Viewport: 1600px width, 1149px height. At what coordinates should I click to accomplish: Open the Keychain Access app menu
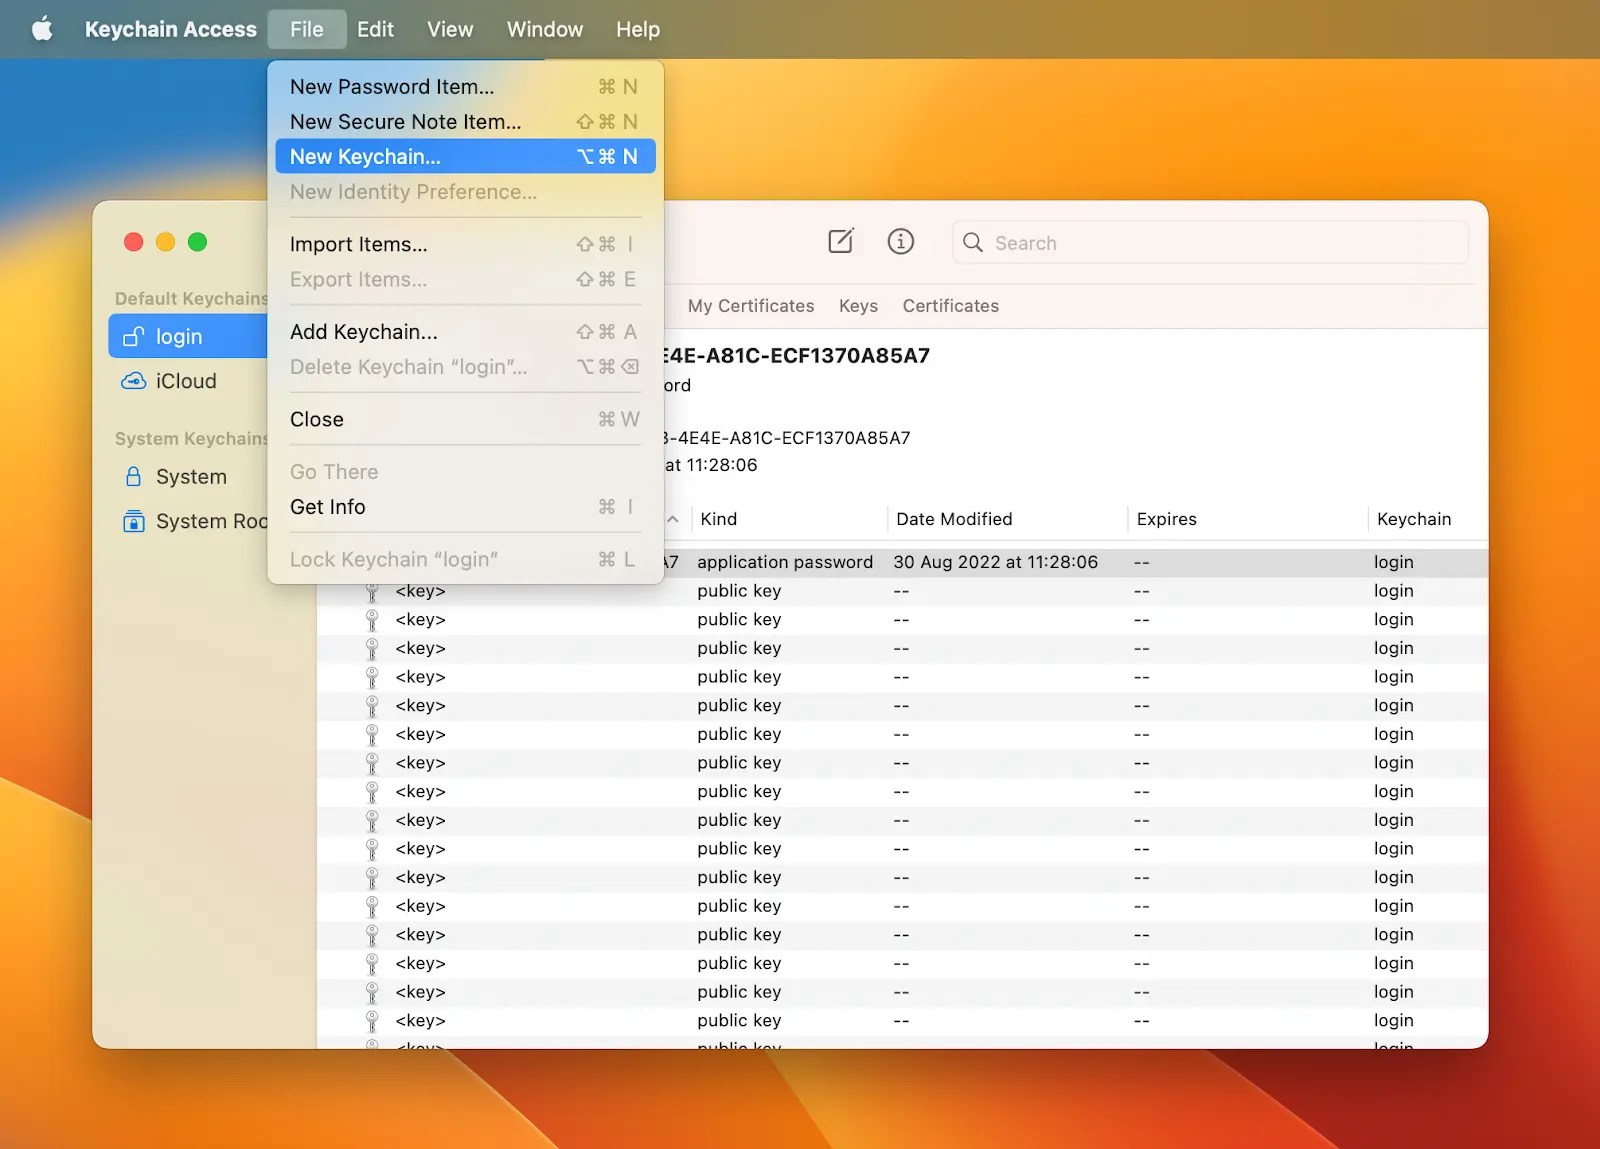(x=171, y=29)
